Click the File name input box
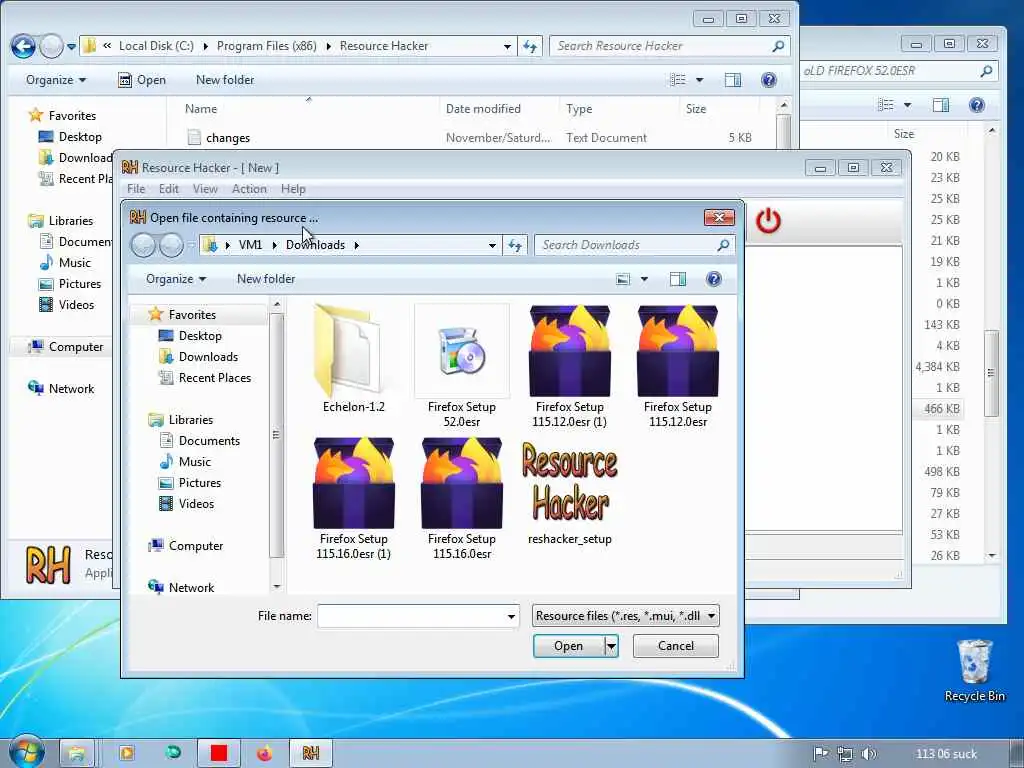The width and height of the screenshot is (1024, 768). (x=412, y=616)
